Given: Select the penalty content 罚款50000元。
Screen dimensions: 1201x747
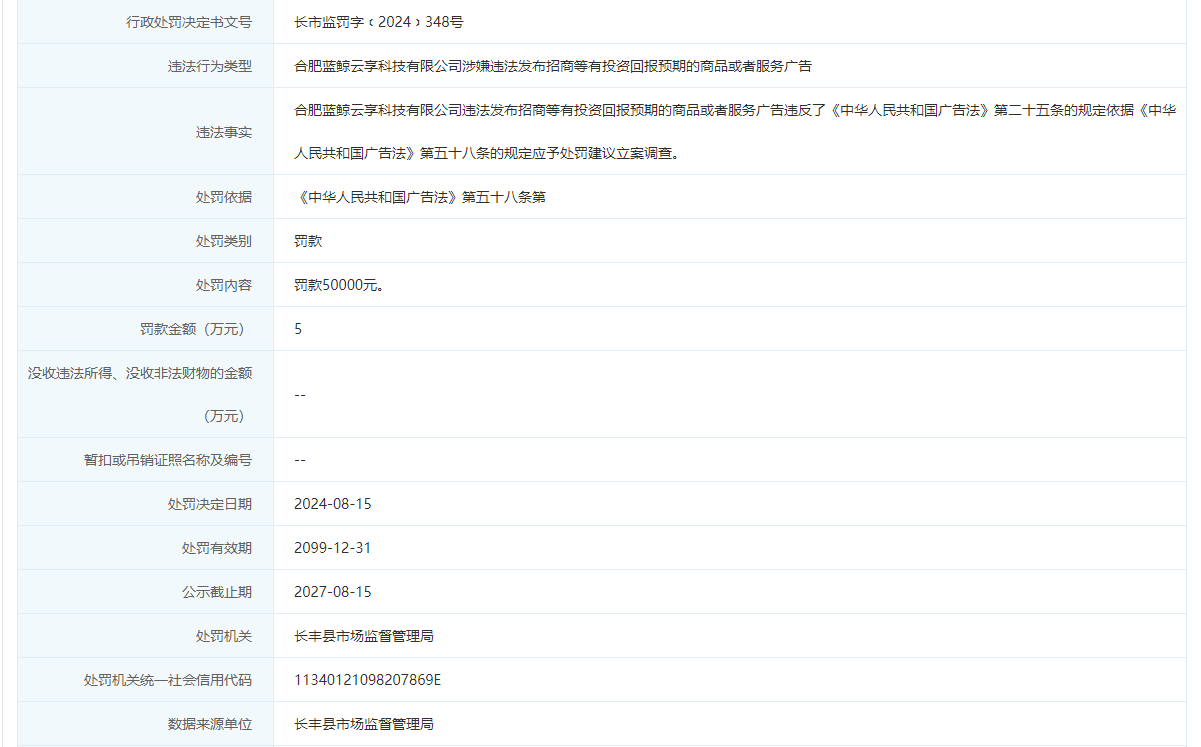Looking at the screenshot, I should tap(339, 285).
